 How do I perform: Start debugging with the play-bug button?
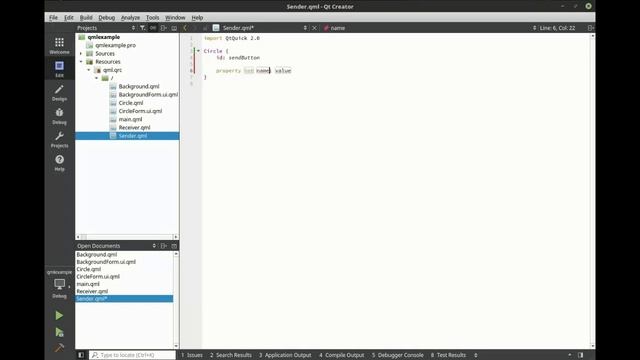tap(59, 332)
